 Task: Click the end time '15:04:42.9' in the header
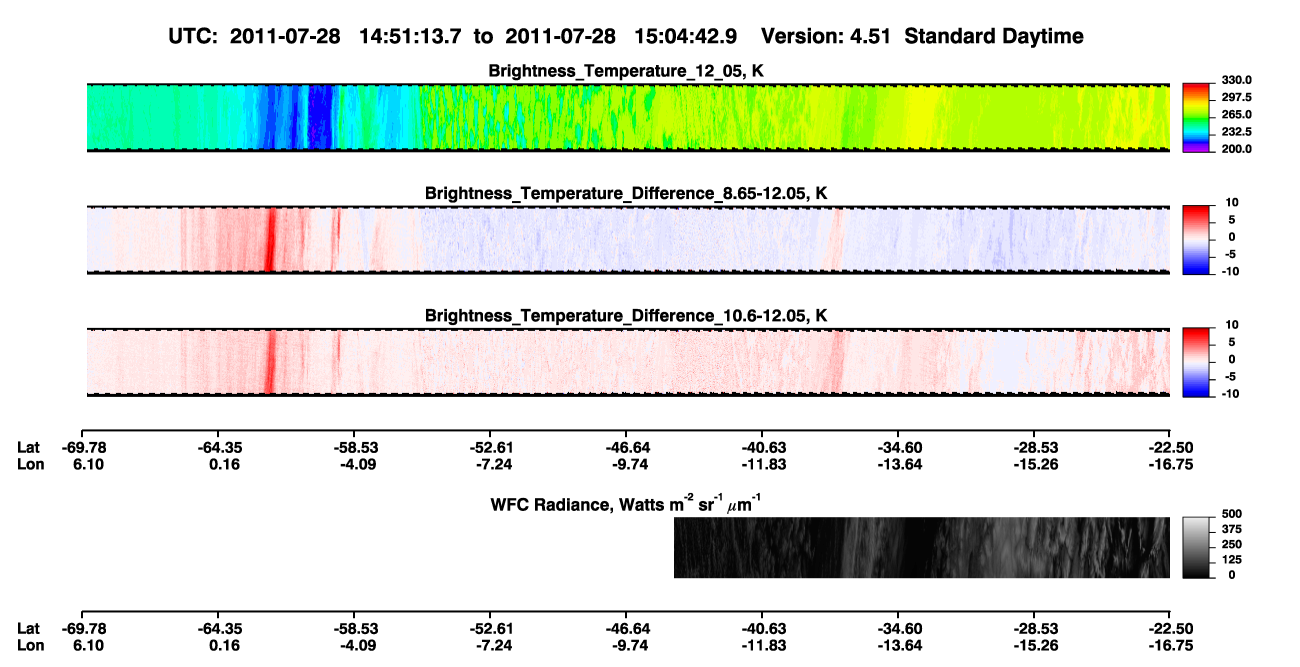click(685, 36)
